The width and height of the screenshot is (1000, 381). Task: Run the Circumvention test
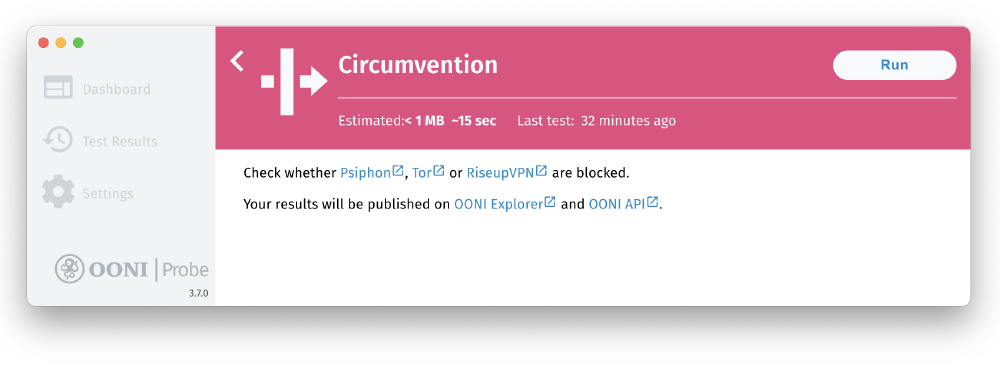(894, 65)
